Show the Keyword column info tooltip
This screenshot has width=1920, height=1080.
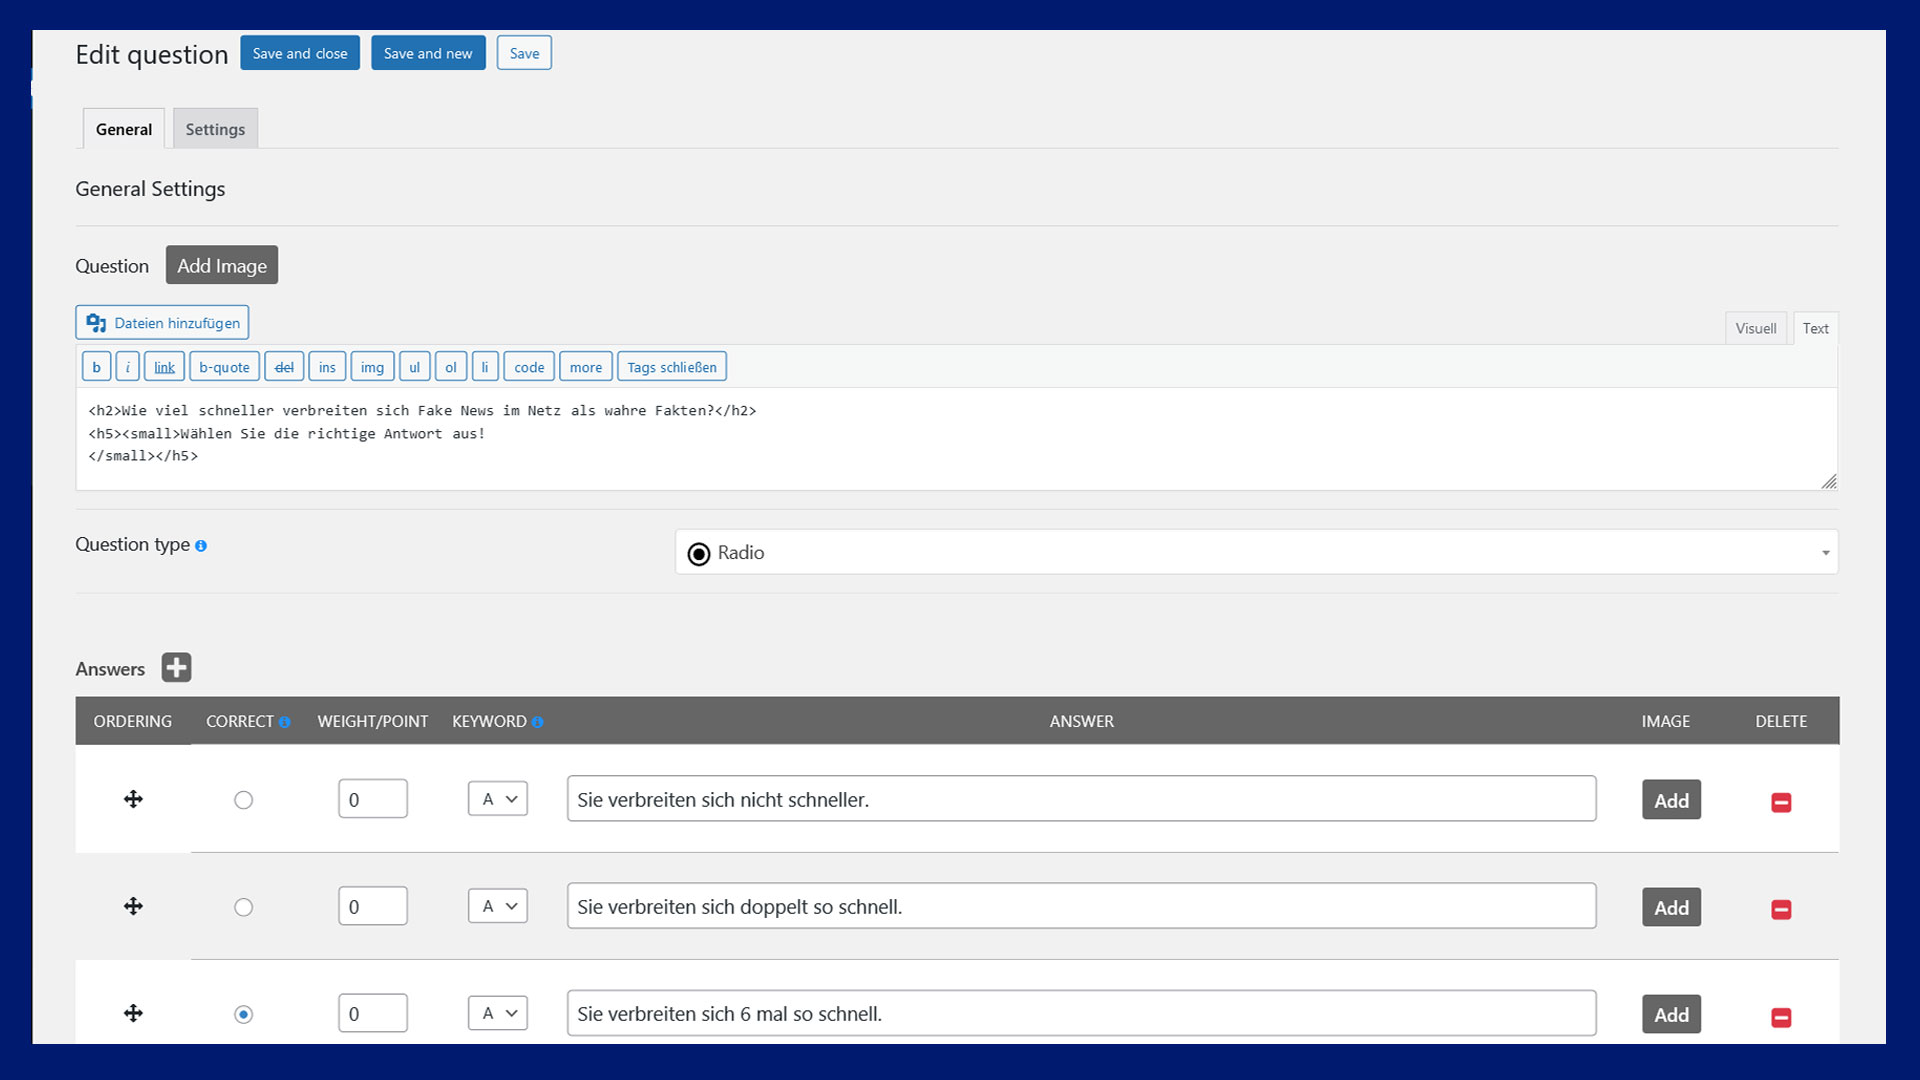[x=537, y=722]
